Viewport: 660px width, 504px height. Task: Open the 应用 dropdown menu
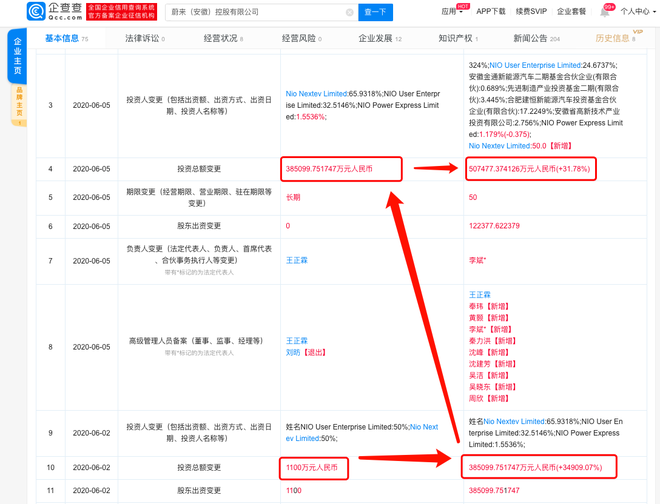click(452, 11)
